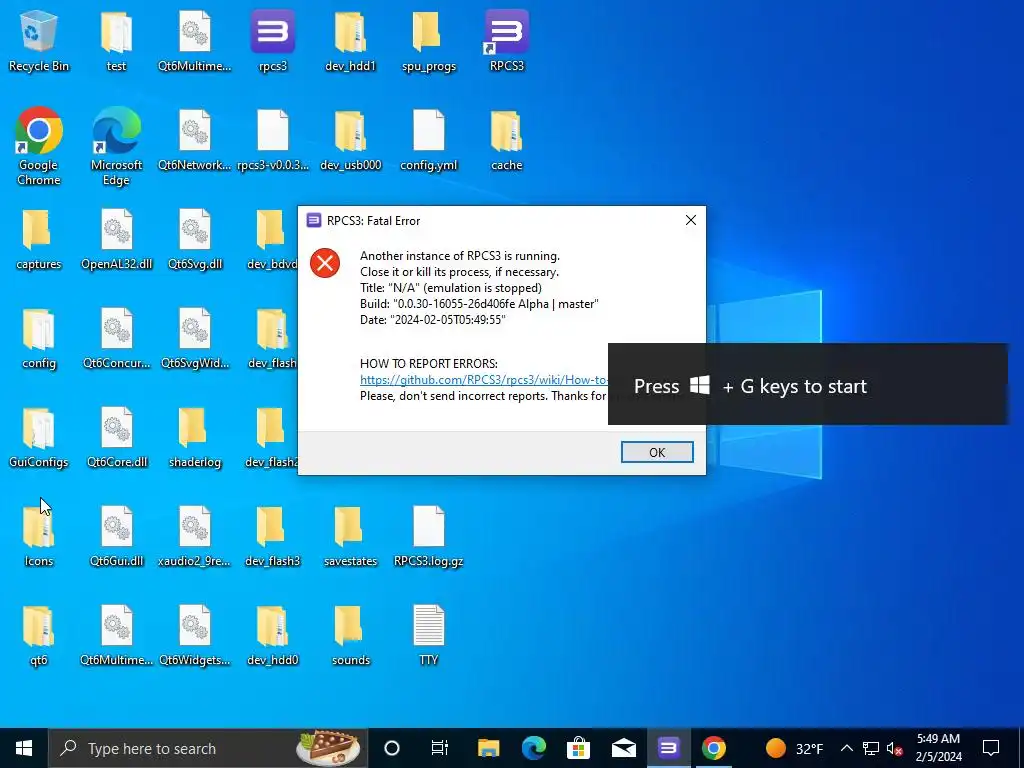
Task: Select the savestates folder
Action: pos(351,537)
